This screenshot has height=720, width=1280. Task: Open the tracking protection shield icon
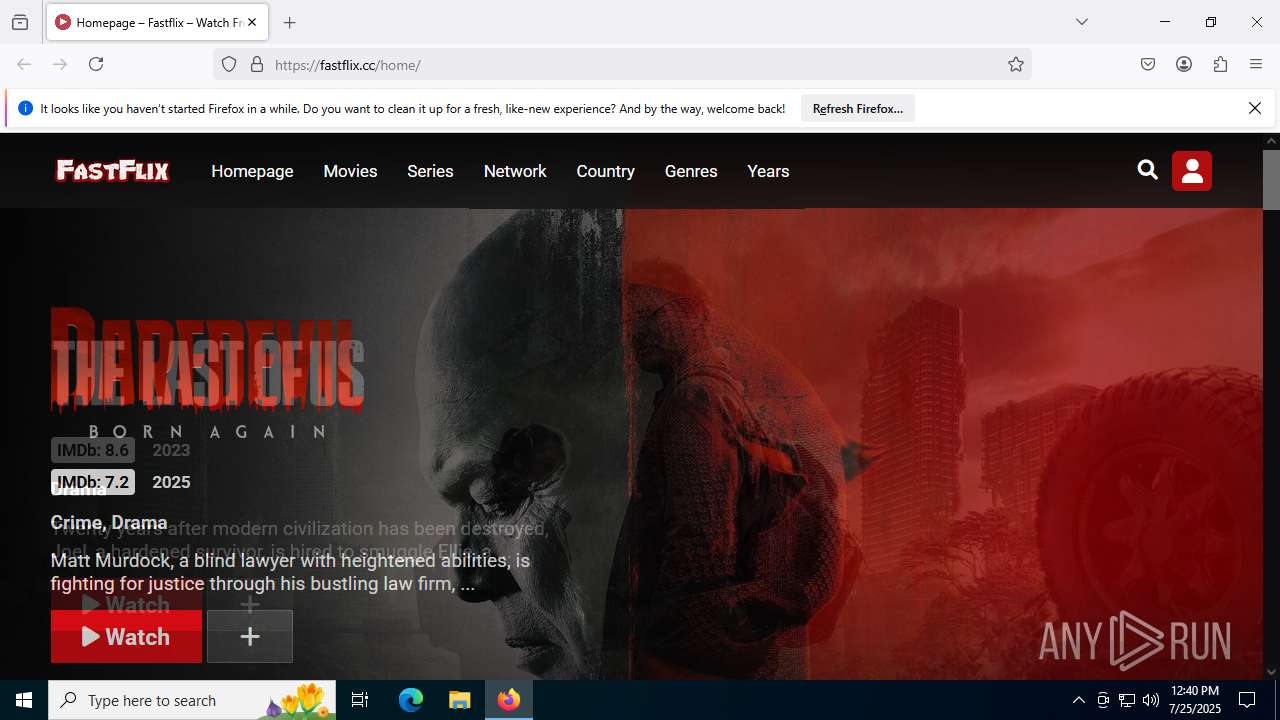(229, 64)
